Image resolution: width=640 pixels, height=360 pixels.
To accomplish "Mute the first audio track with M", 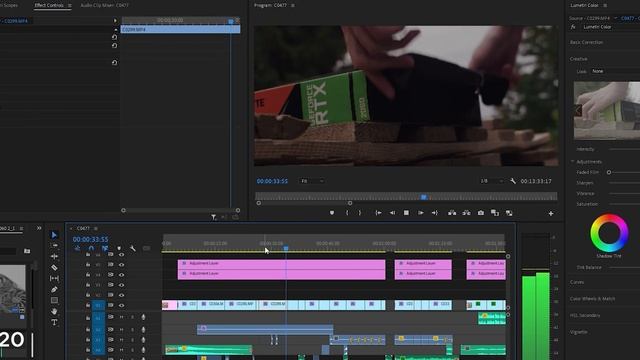I will [121, 317].
